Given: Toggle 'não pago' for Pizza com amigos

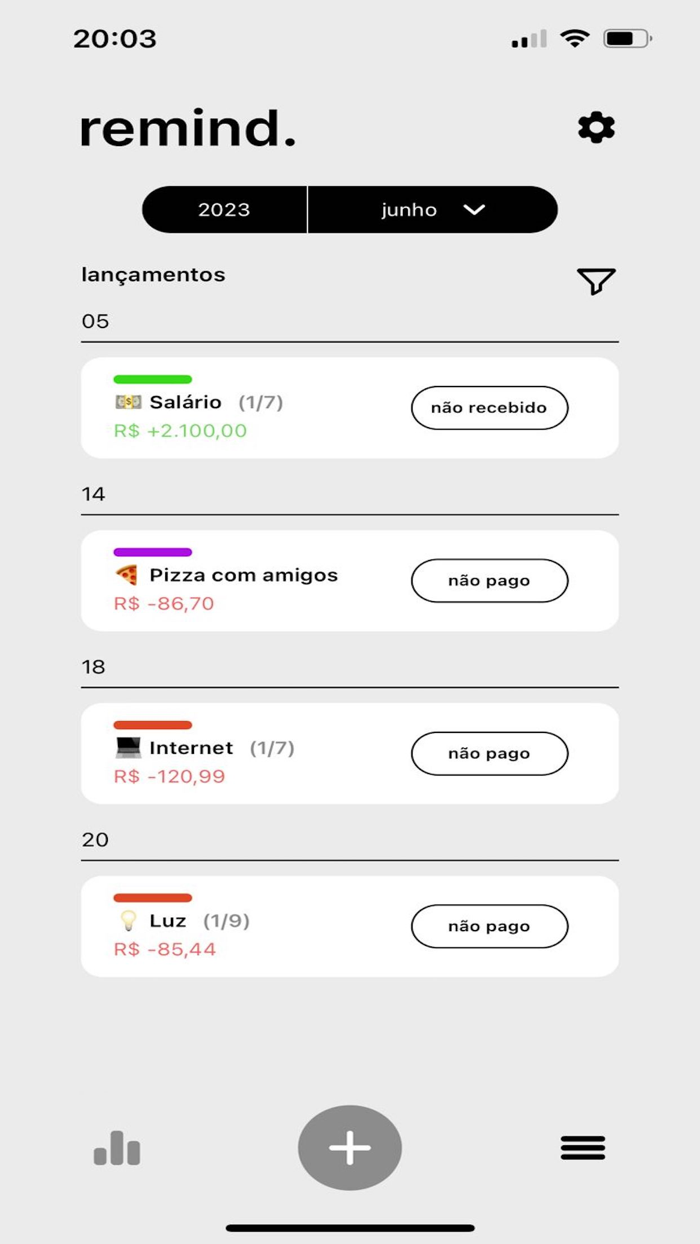Looking at the screenshot, I should 489,581.
